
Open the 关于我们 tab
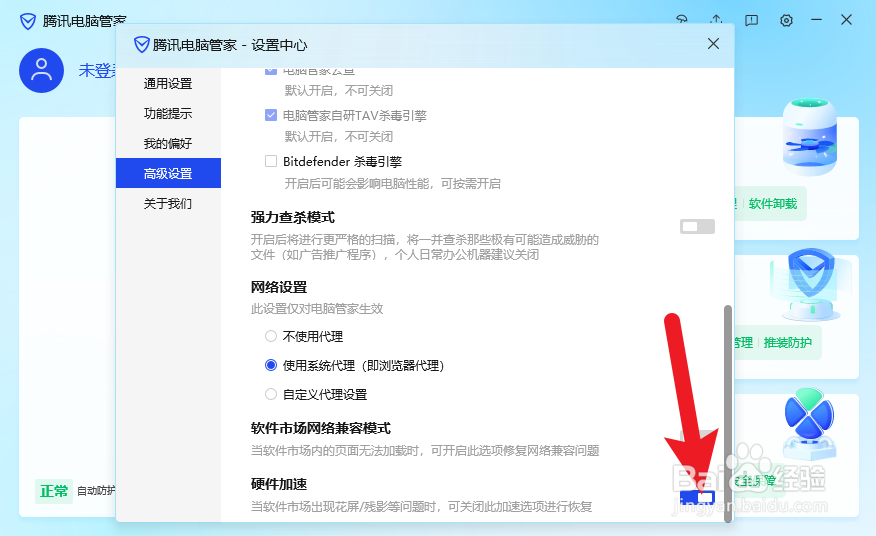168,203
